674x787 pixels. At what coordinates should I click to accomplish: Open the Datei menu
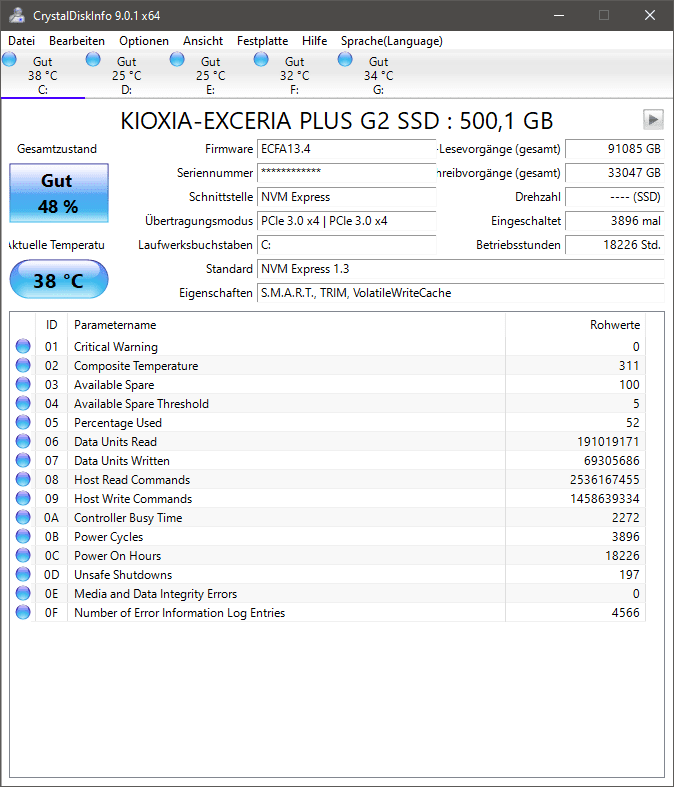[x=22, y=41]
